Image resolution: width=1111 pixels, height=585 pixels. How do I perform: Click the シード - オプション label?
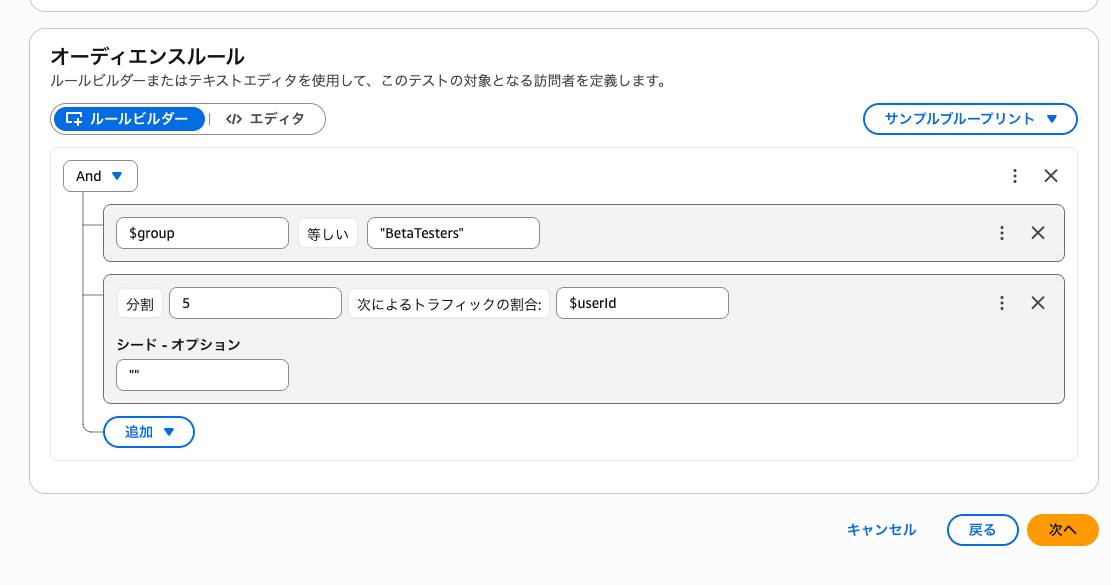179,345
